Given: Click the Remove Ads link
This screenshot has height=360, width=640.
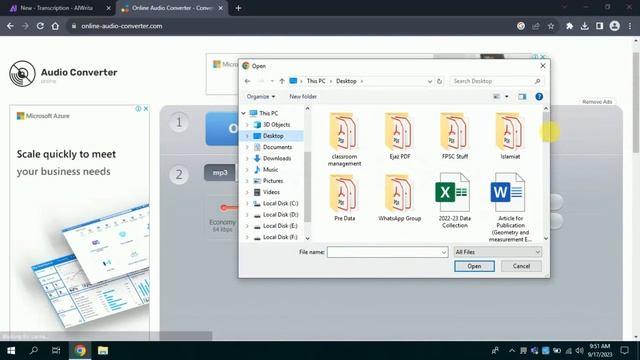Looking at the screenshot, I should [x=597, y=102].
